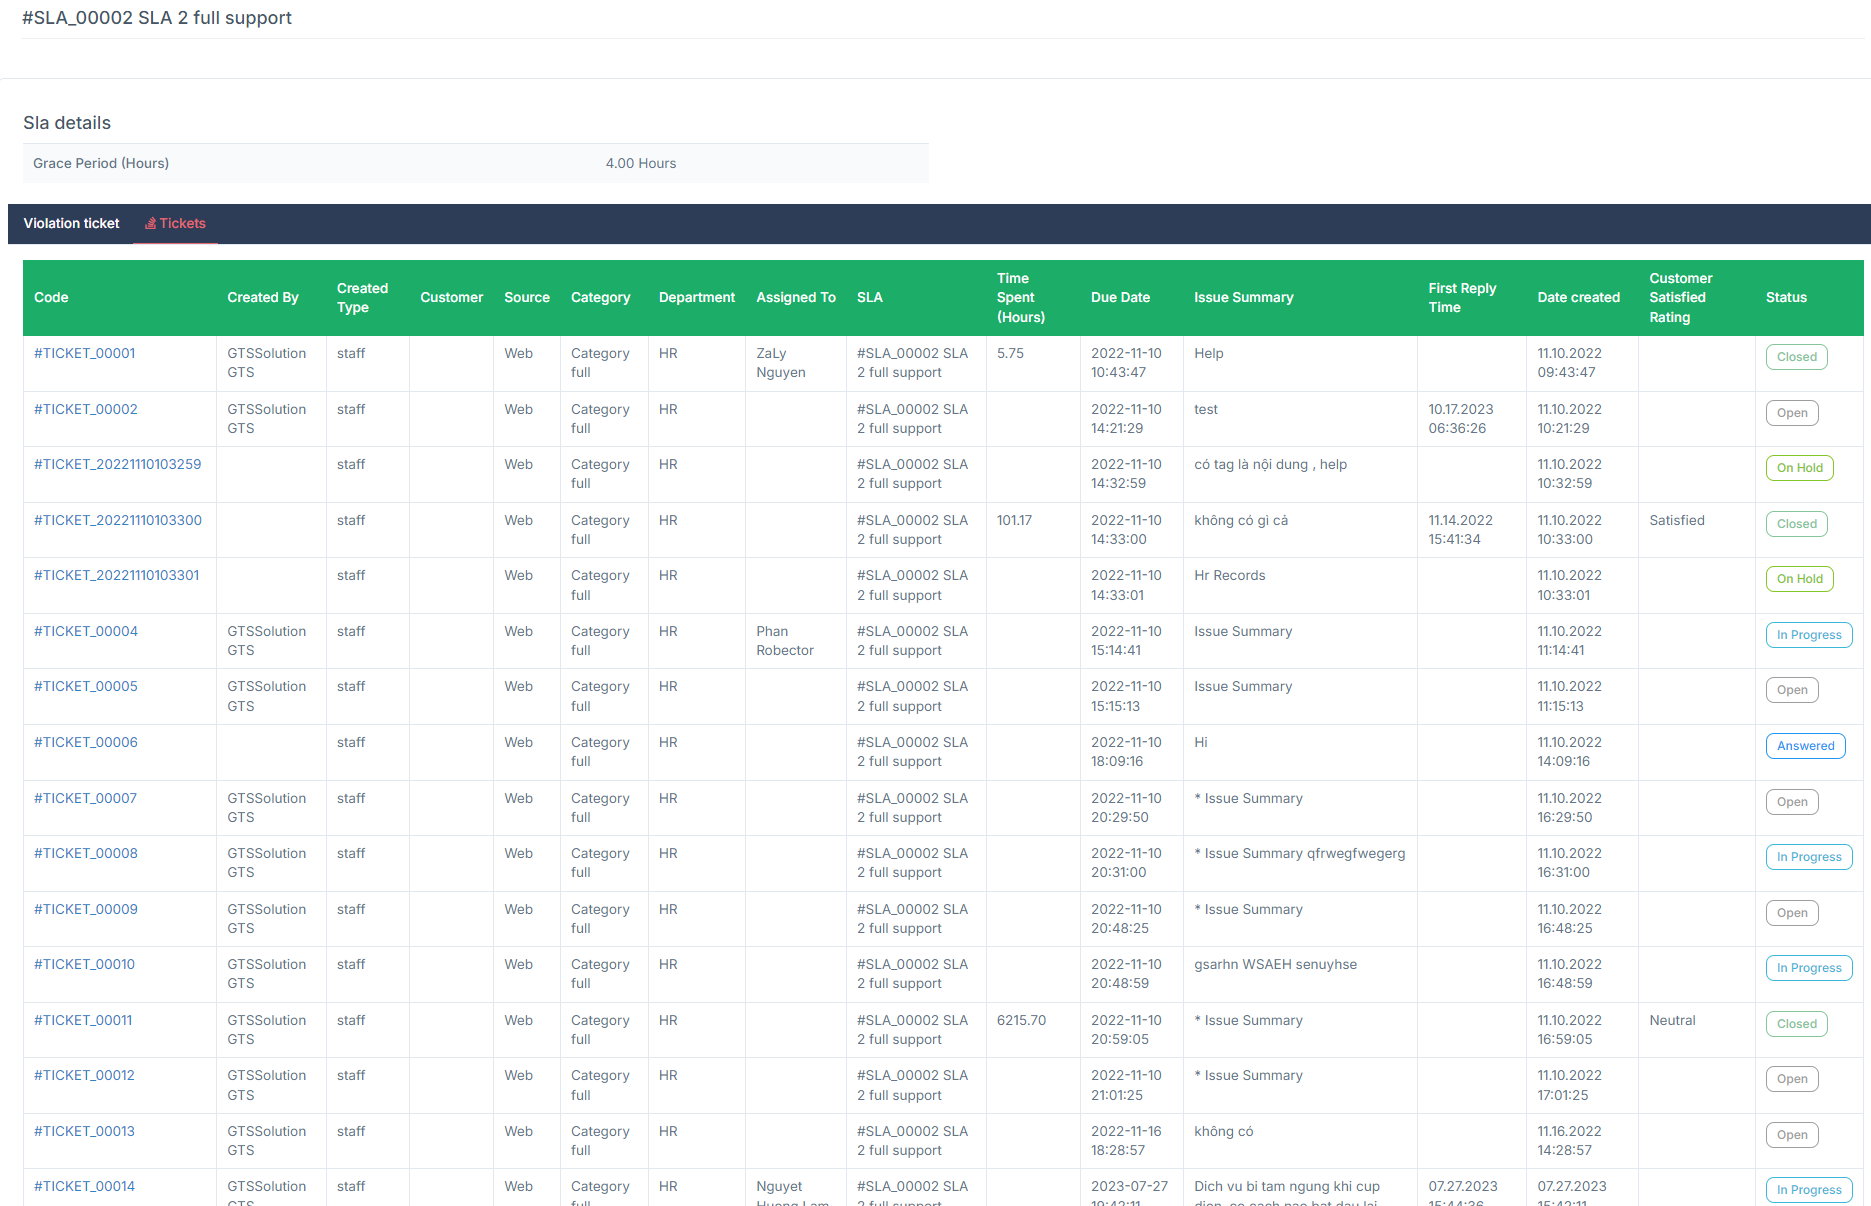Click the Due Date column header

point(1120,297)
